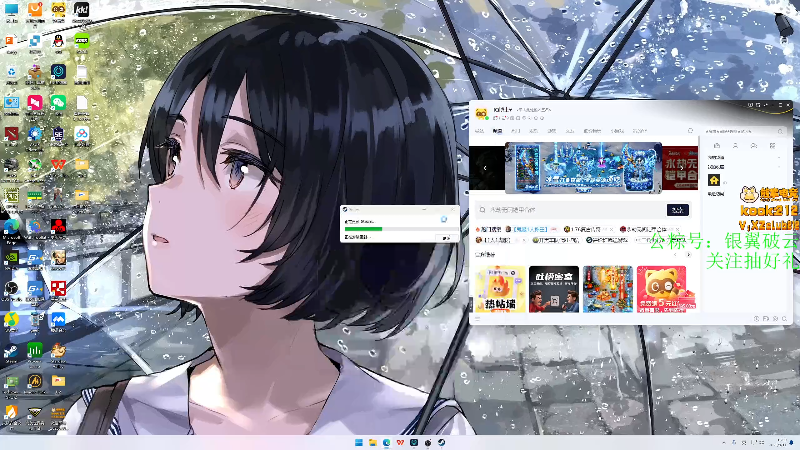
Task: Open the SE shield desktop icon
Action: pos(58,134)
